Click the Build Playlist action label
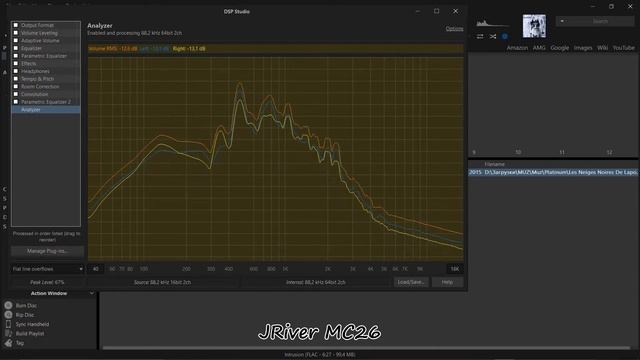This screenshot has height=360, width=640. pos(30,333)
